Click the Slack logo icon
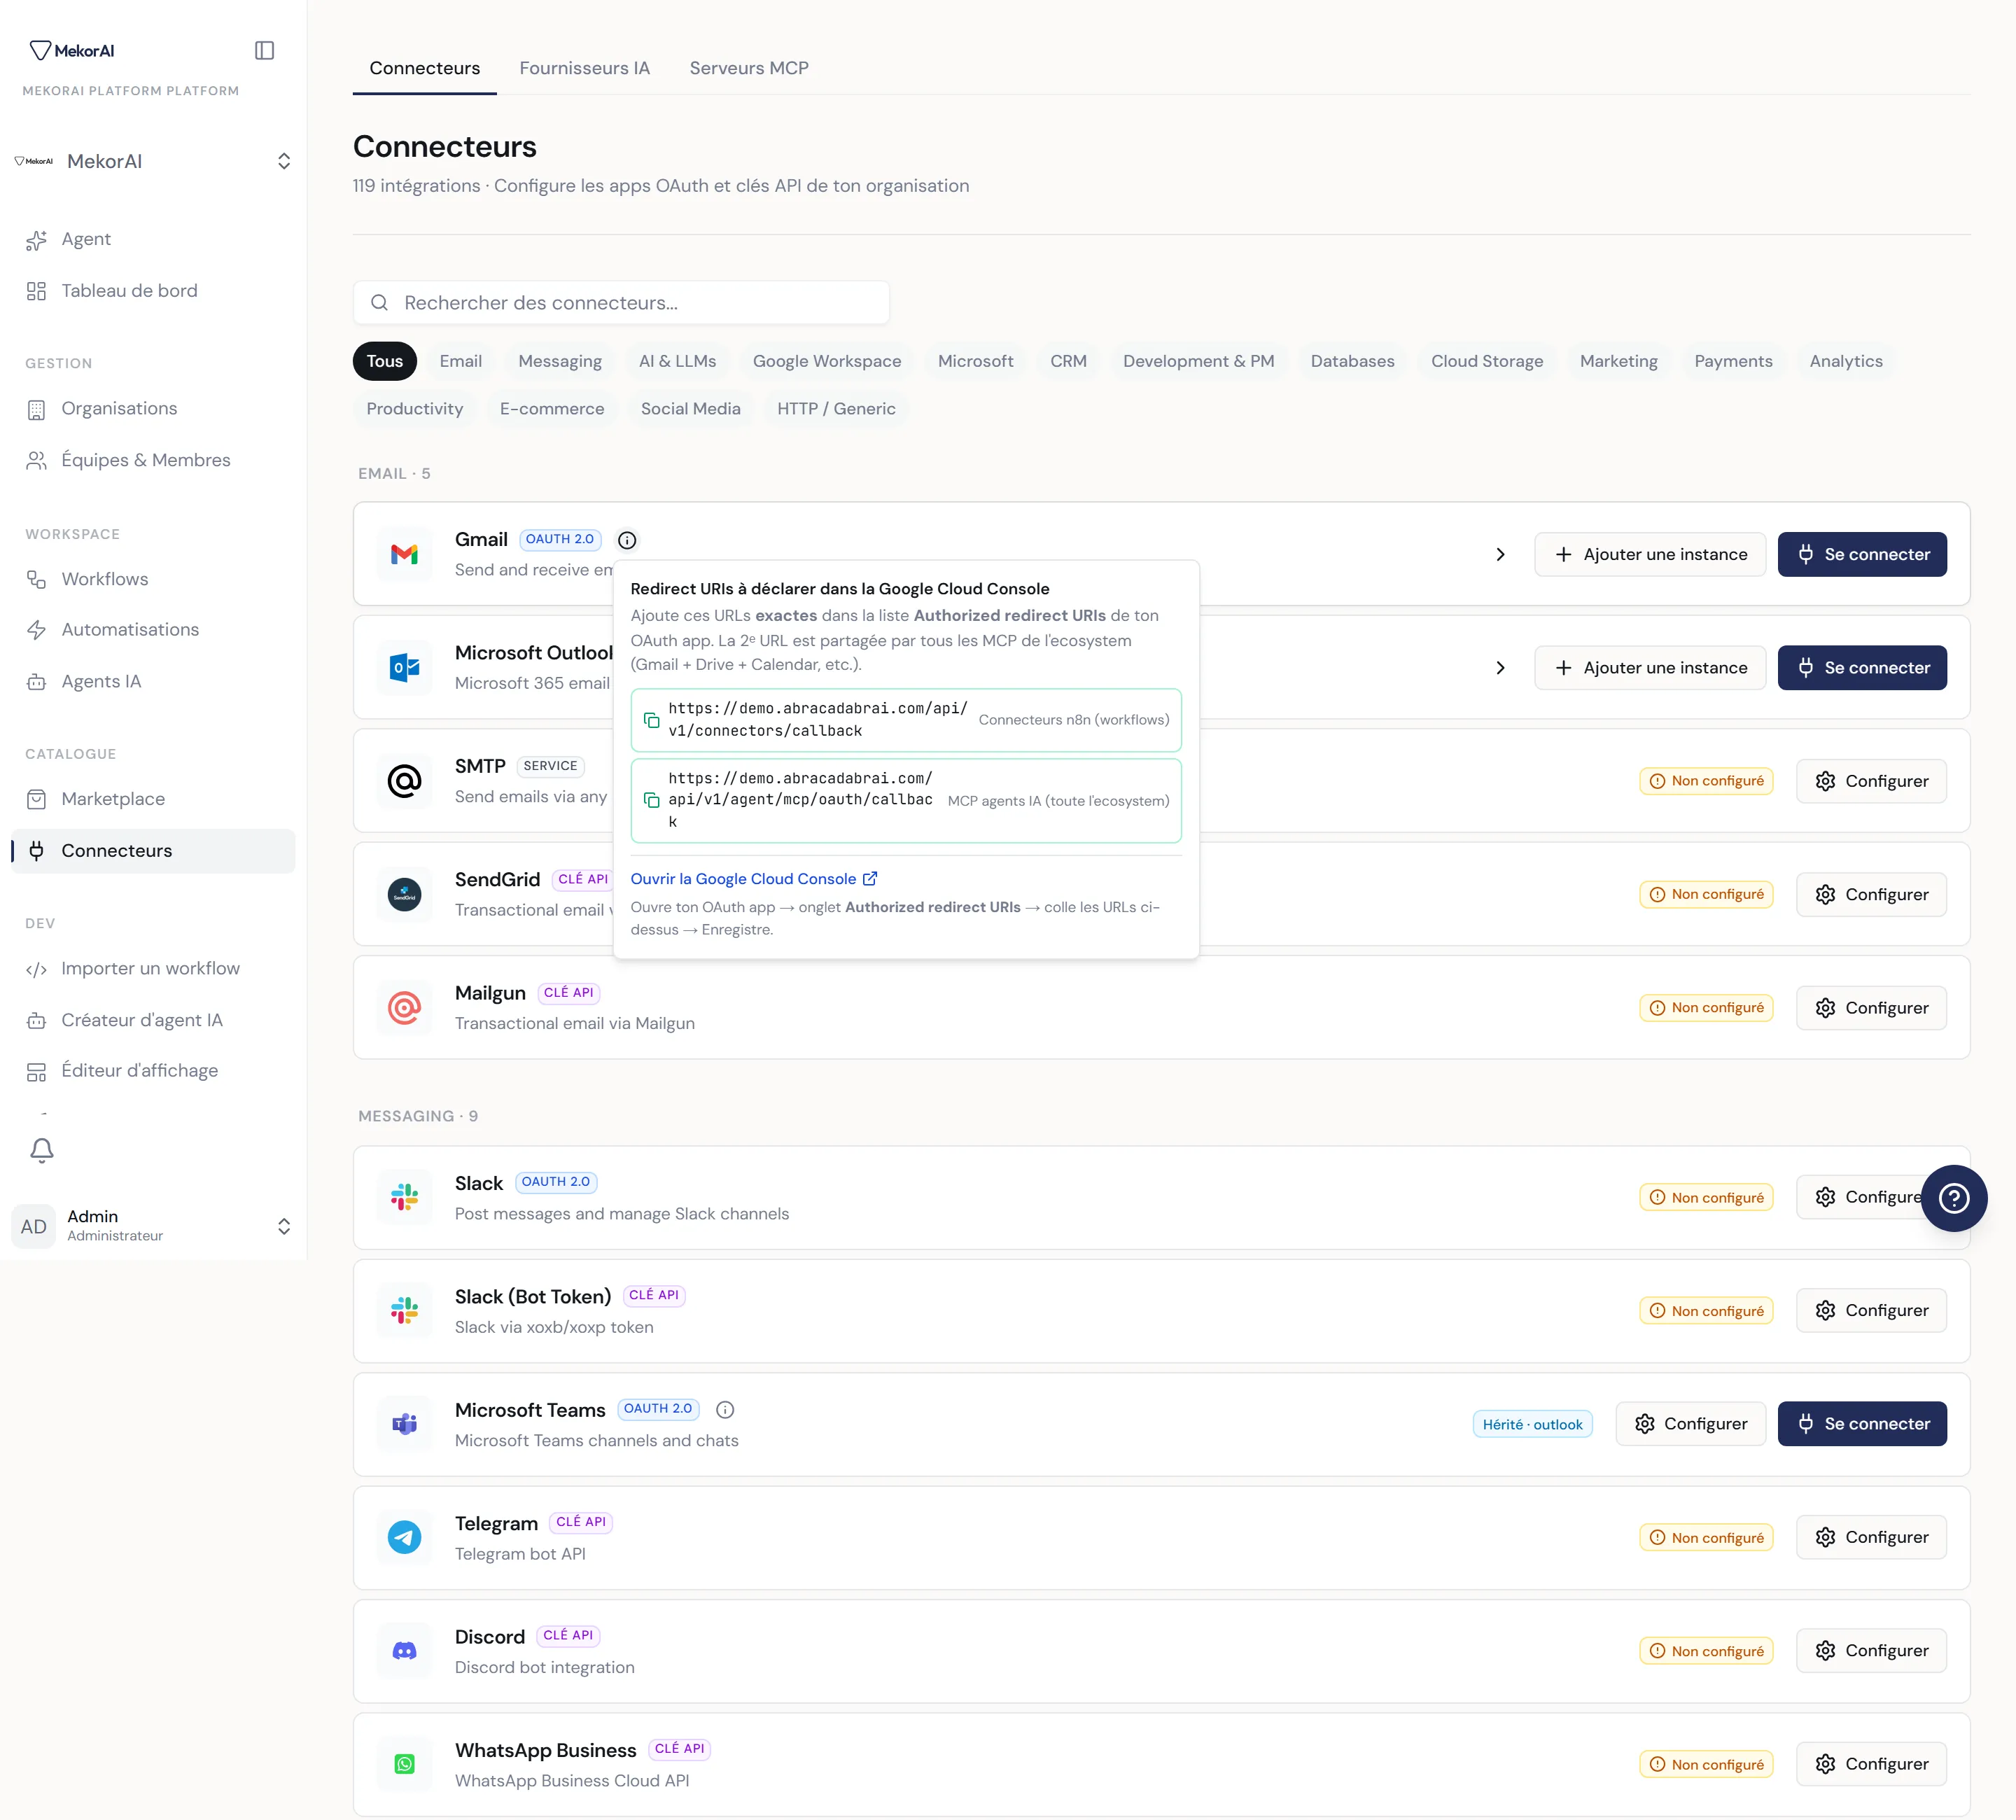Image resolution: width=2016 pixels, height=1820 pixels. [x=404, y=1197]
